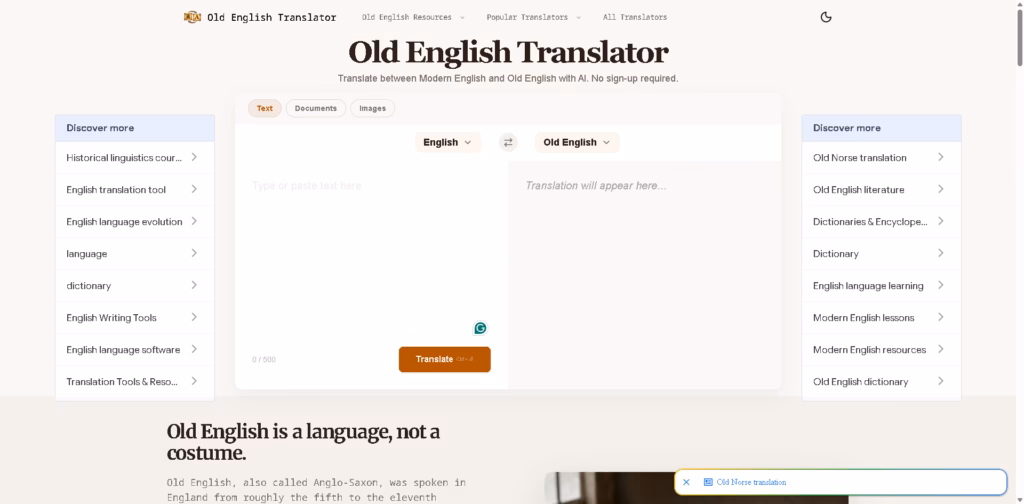Switch to the Documents tab
Viewport: 1024px width, 504px height.
[x=315, y=108]
